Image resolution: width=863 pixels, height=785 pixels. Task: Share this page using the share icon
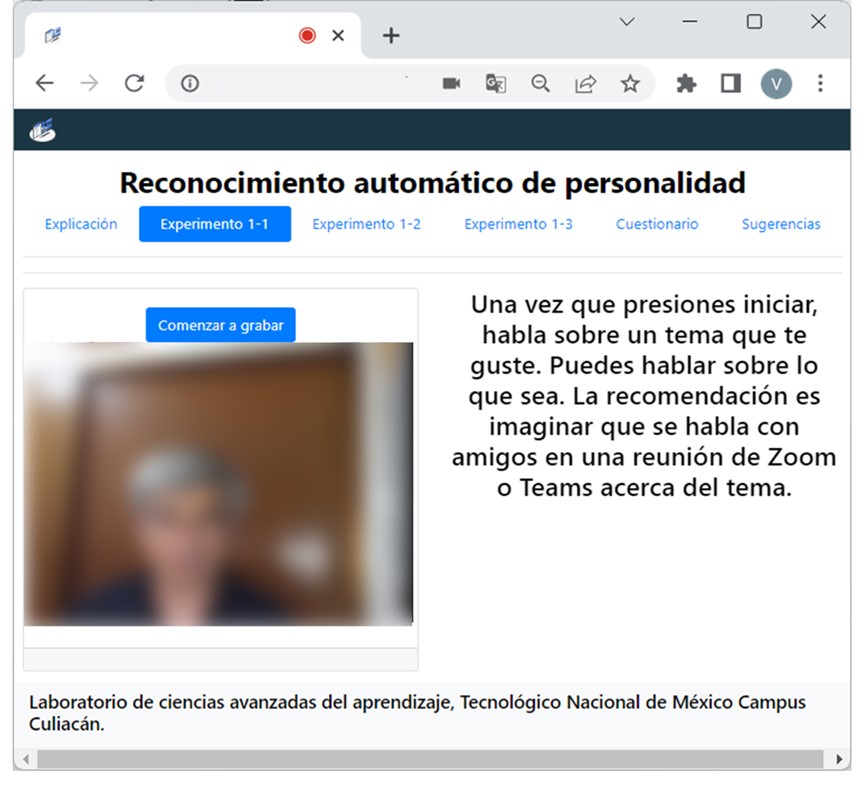[x=585, y=83]
